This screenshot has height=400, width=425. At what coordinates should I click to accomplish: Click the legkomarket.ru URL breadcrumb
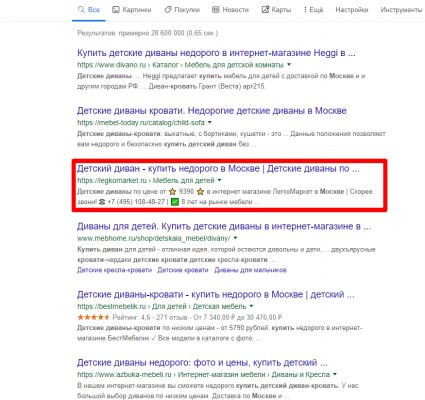(146, 180)
